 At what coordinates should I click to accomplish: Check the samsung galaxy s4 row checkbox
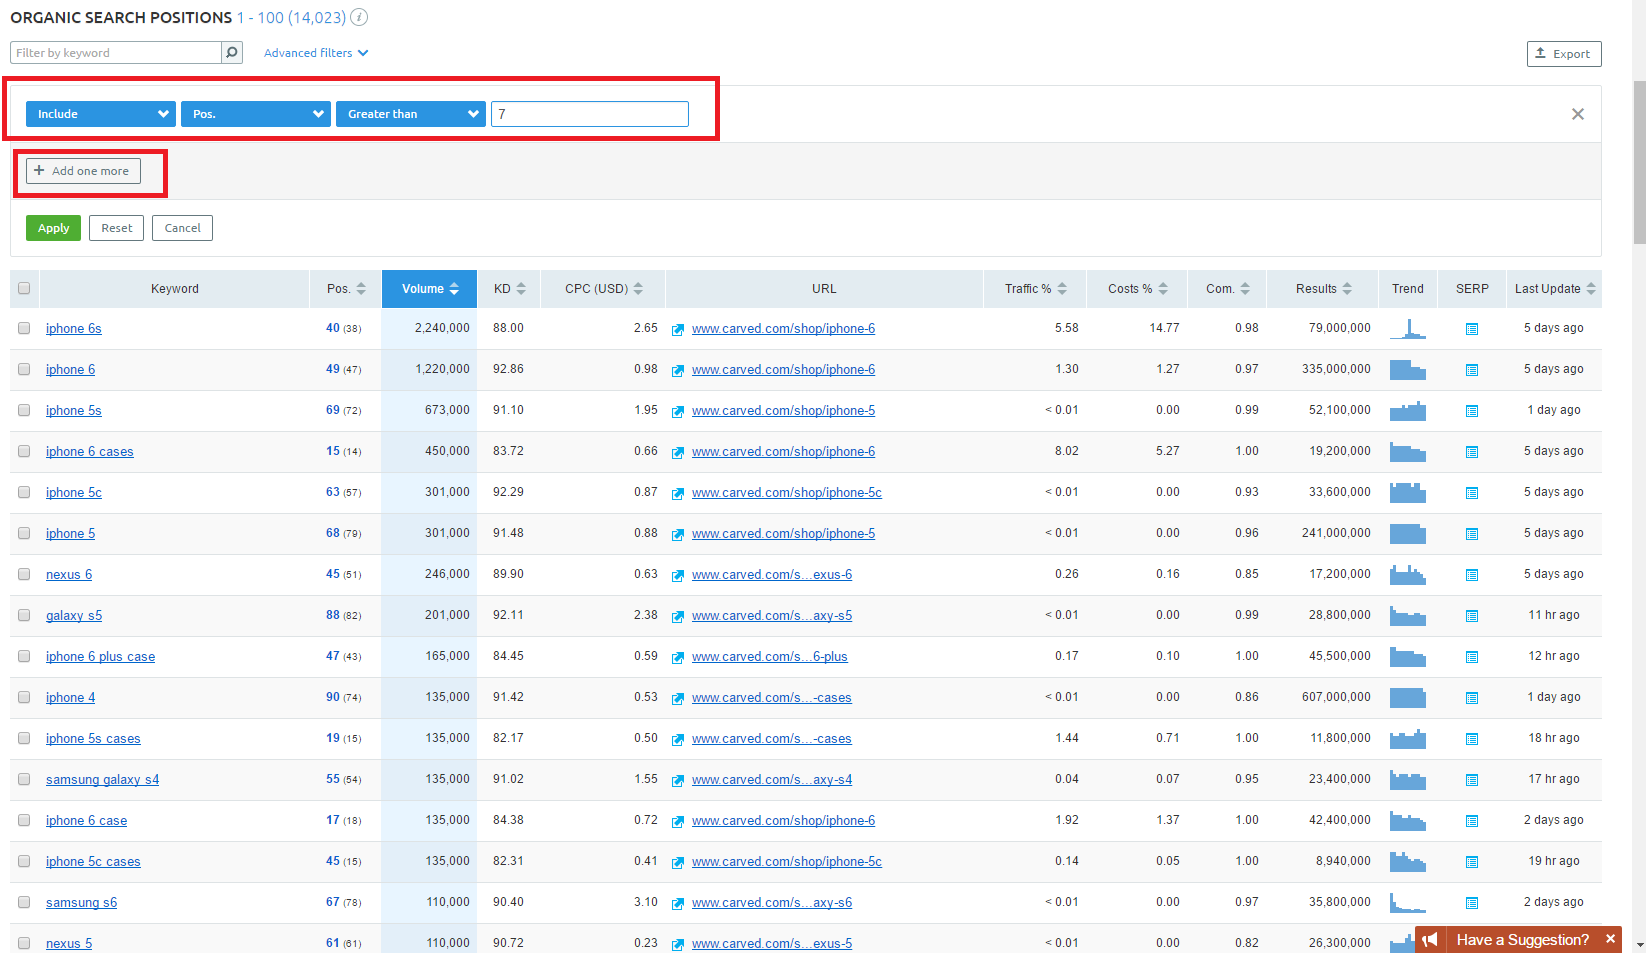(x=24, y=779)
